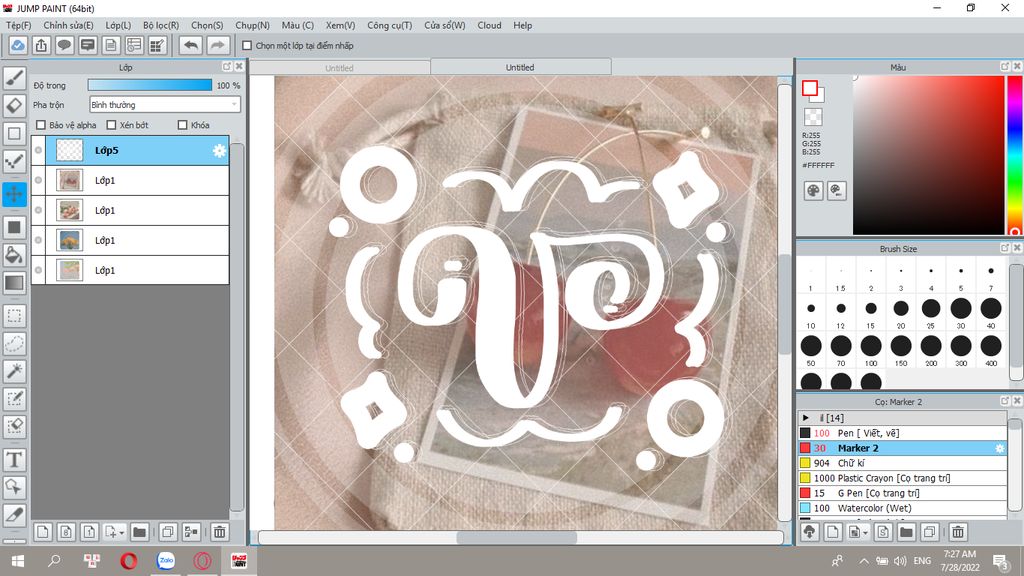
Task: Select the Operation object tool
Action: [14, 487]
